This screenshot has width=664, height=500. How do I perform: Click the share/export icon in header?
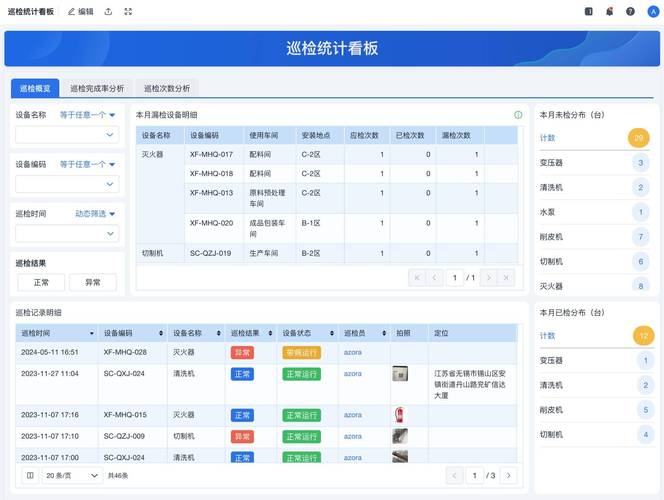tap(108, 12)
